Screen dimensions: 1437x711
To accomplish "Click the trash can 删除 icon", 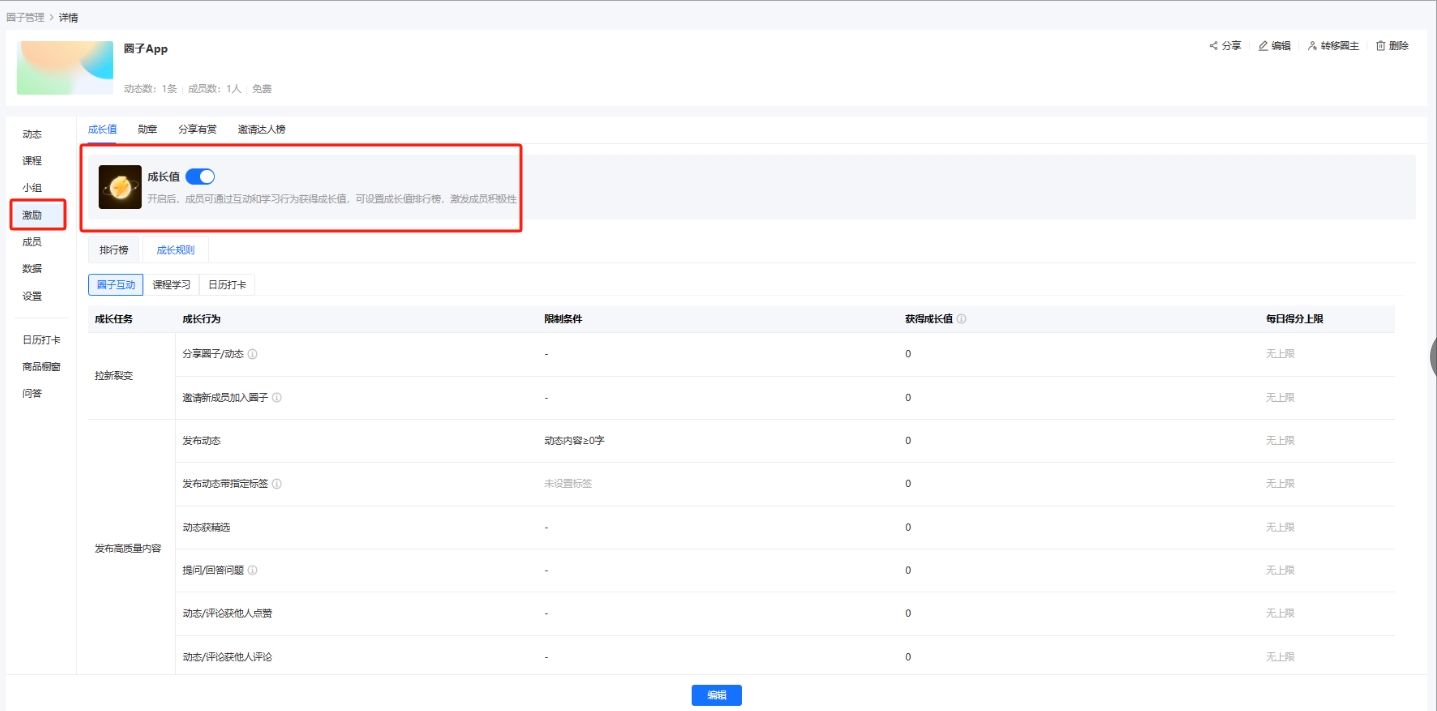I will (1381, 46).
